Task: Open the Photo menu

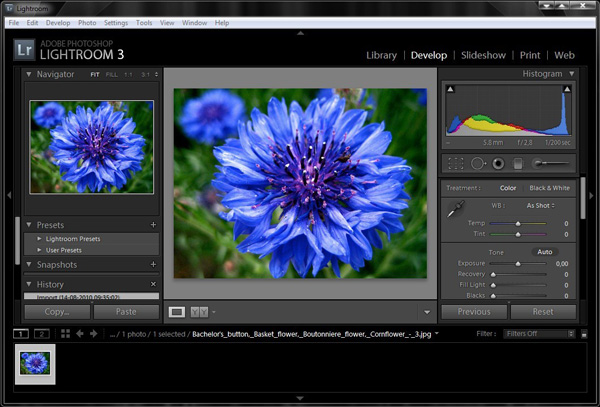Action: point(87,23)
